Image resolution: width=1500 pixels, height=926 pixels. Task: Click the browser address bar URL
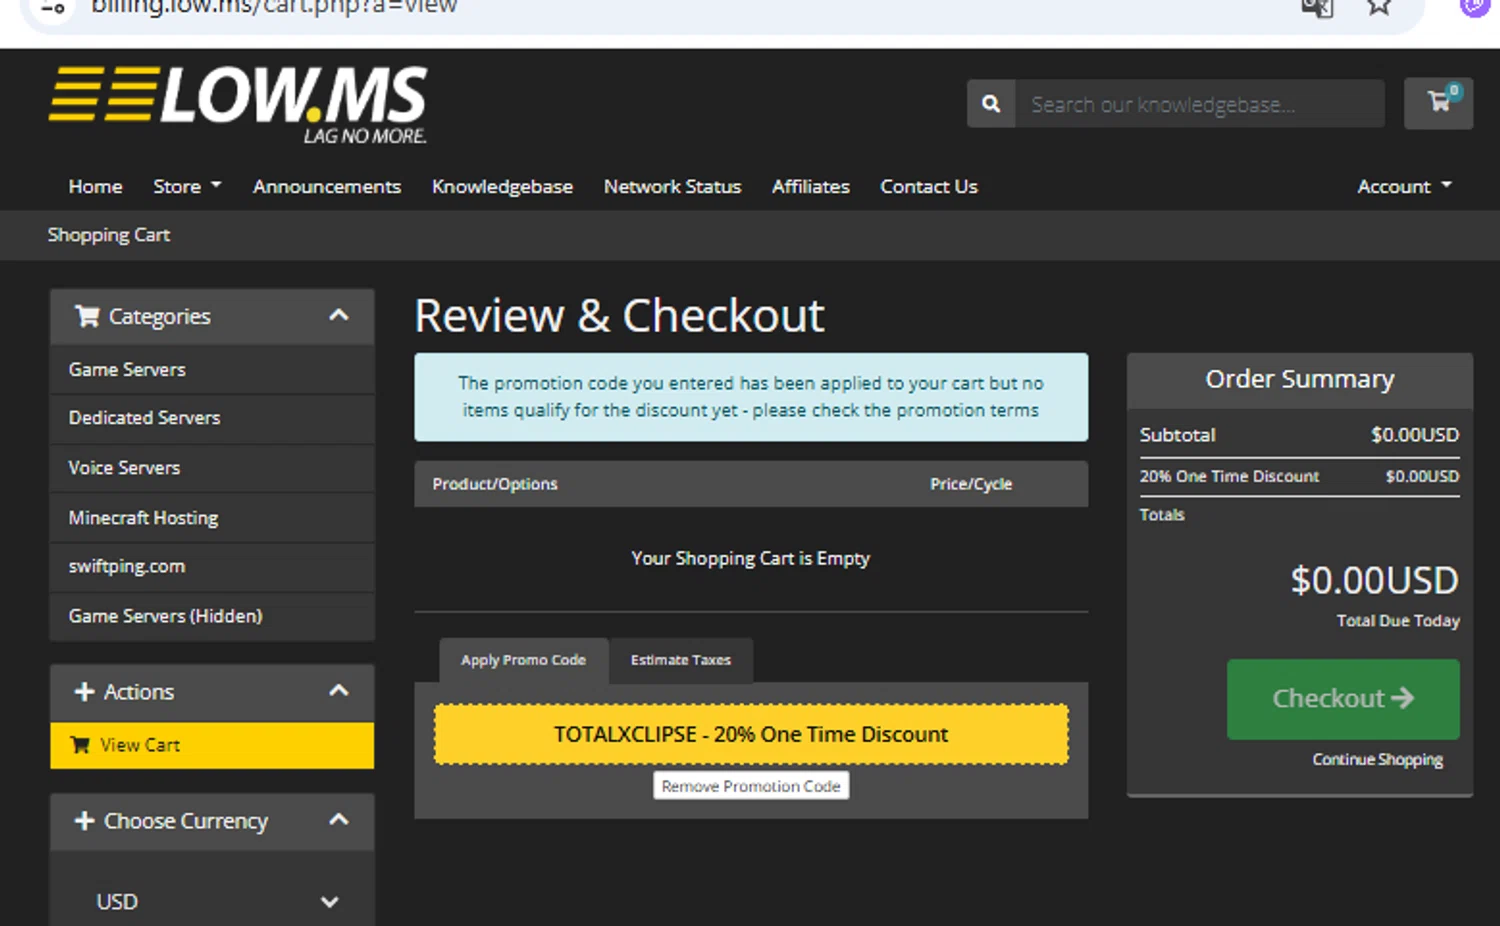click(x=274, y=8)
